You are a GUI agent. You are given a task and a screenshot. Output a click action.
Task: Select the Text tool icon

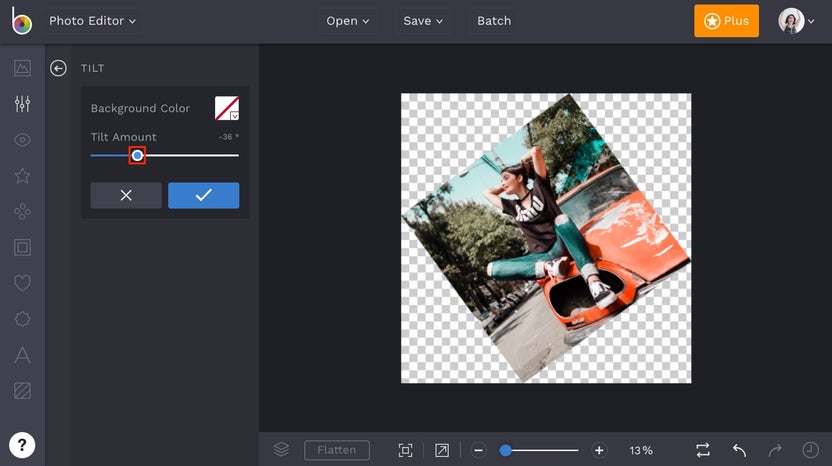tap(22, 355)
